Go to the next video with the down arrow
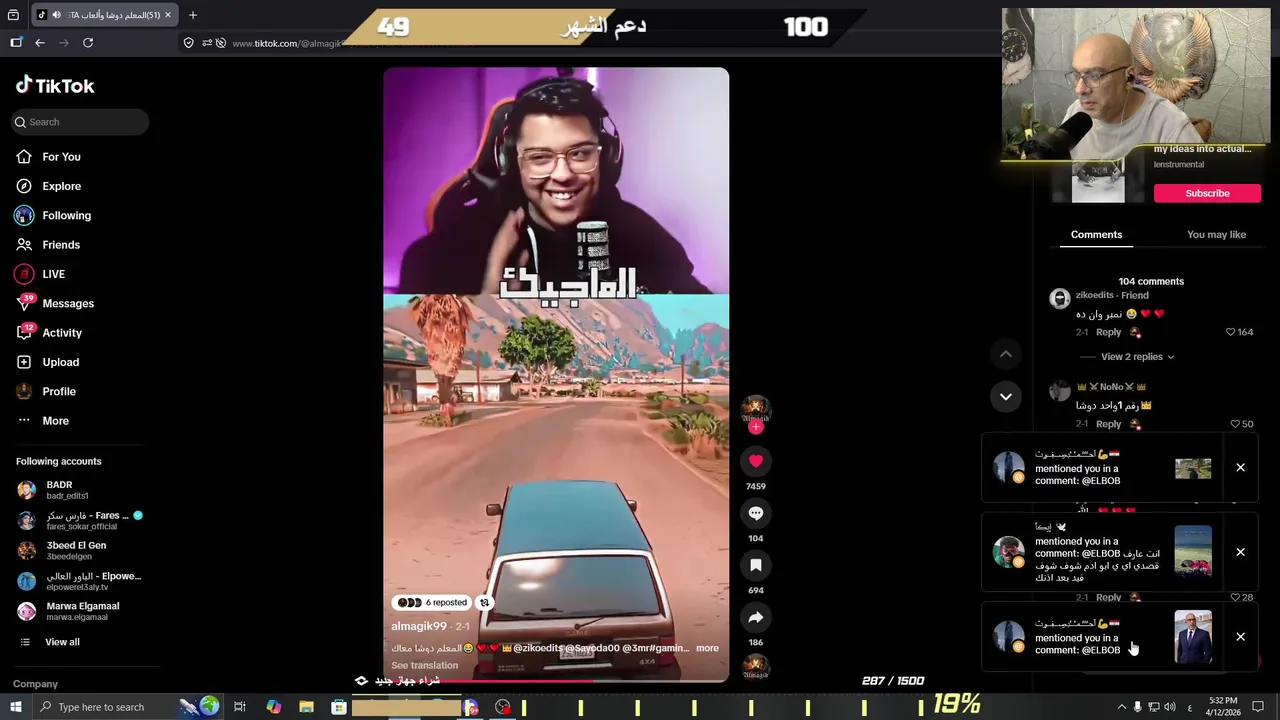 pyautogui.click(x=1006, y=396)
